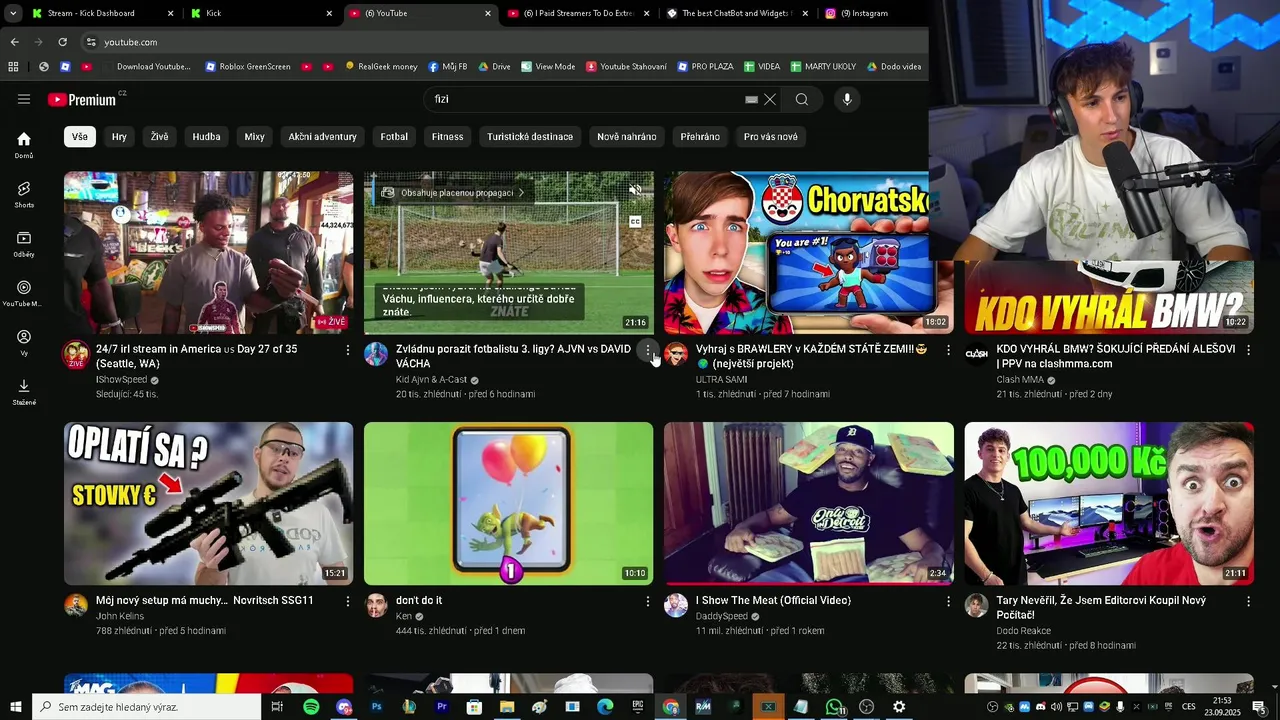Clear the search box text
The image size is (1280, 720).
click(770, 99)
